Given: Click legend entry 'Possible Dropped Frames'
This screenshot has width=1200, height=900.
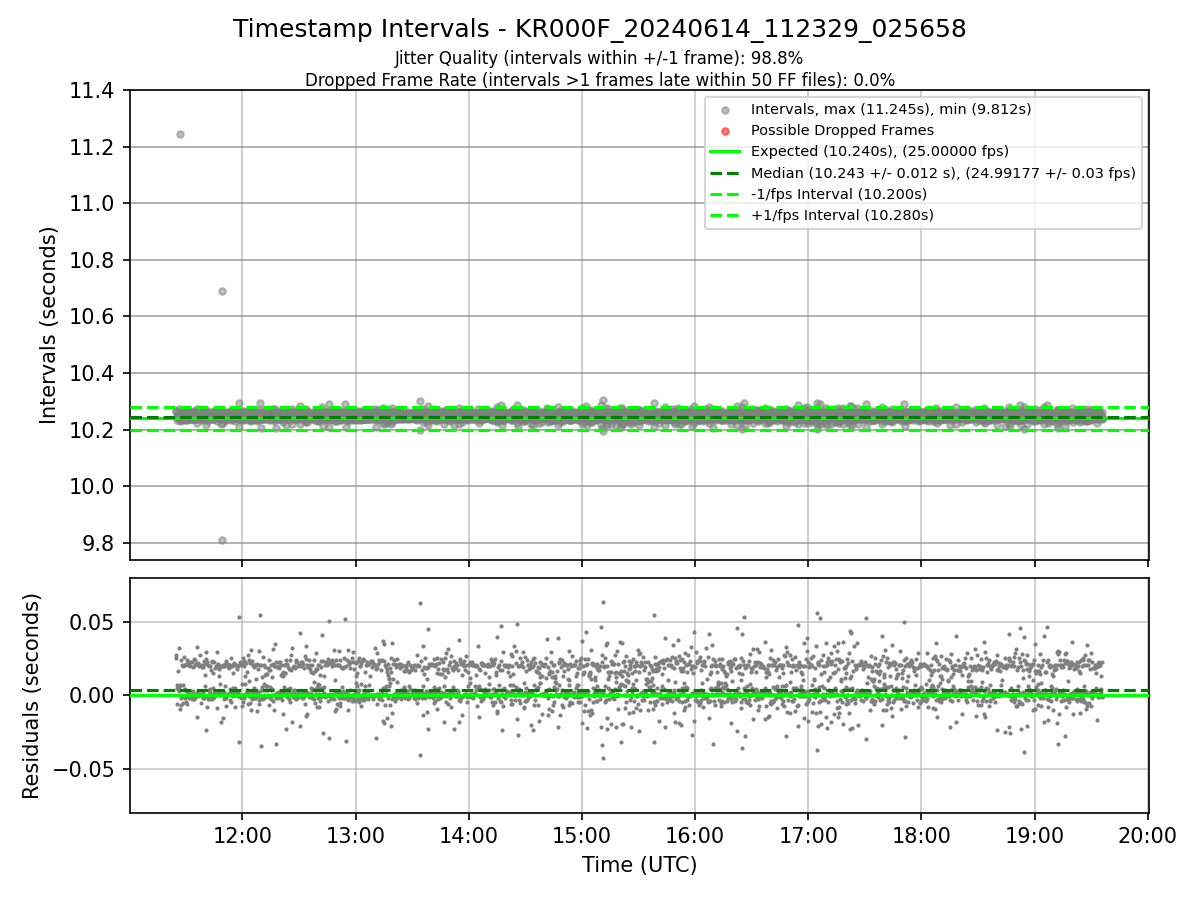Looking at the screenshot, I should [842, 130].
